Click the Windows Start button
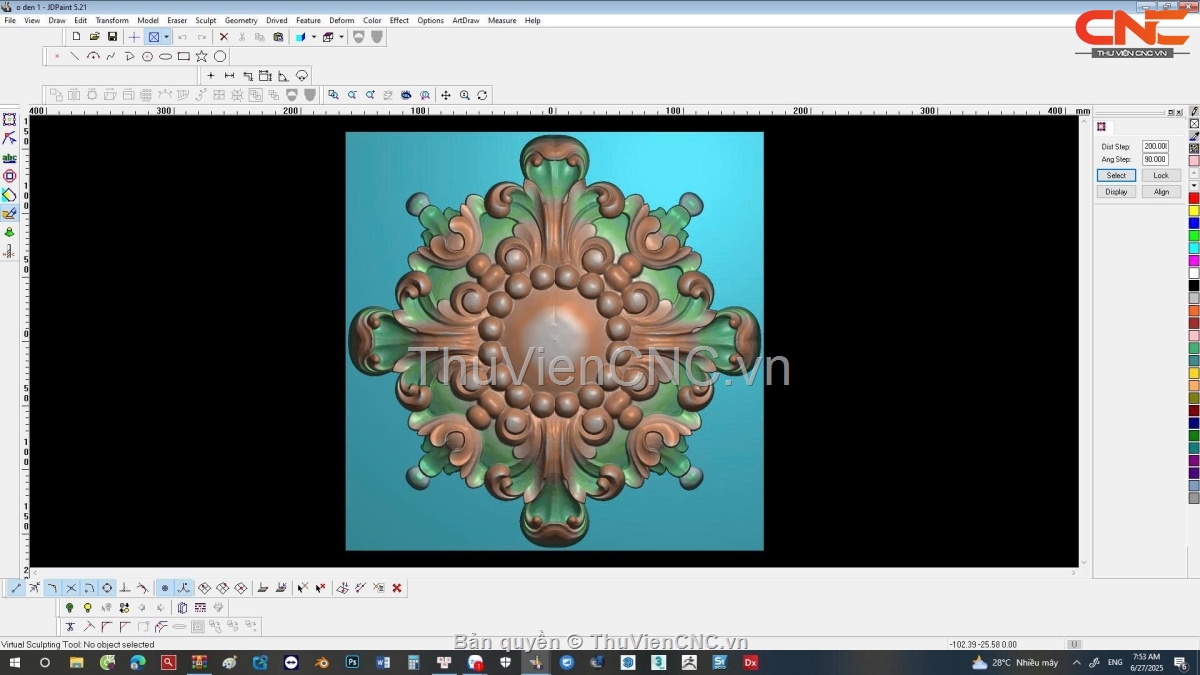This screenshot has height=675, width=1200. pyautogui.click(x=14, y=662)
